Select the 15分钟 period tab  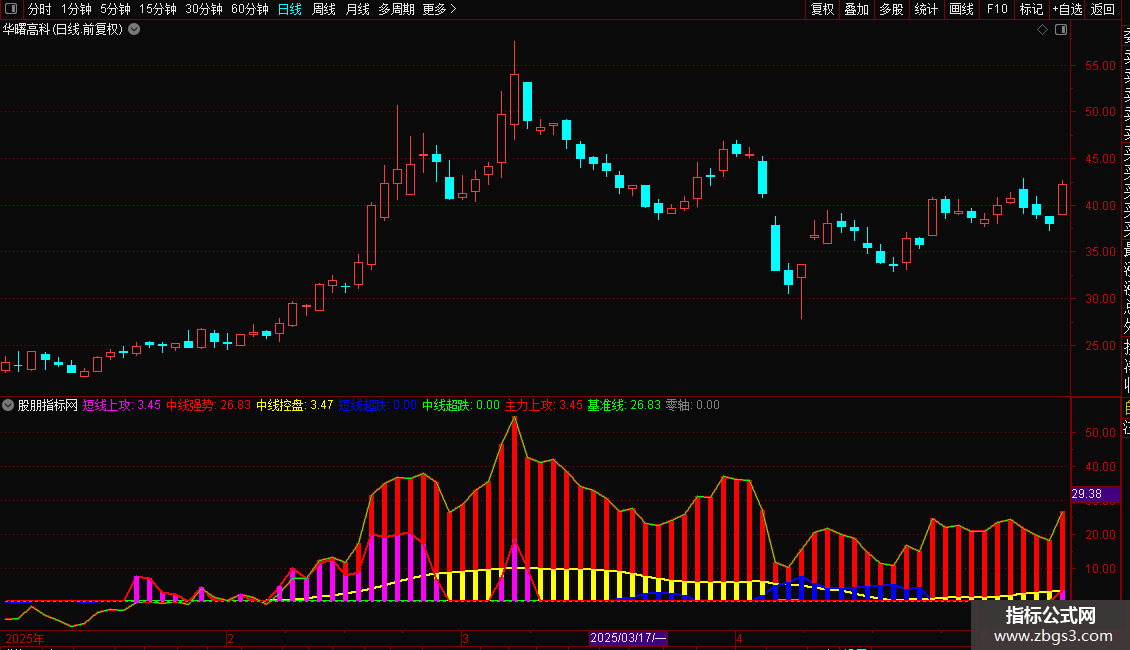click(x=157, y=9)
